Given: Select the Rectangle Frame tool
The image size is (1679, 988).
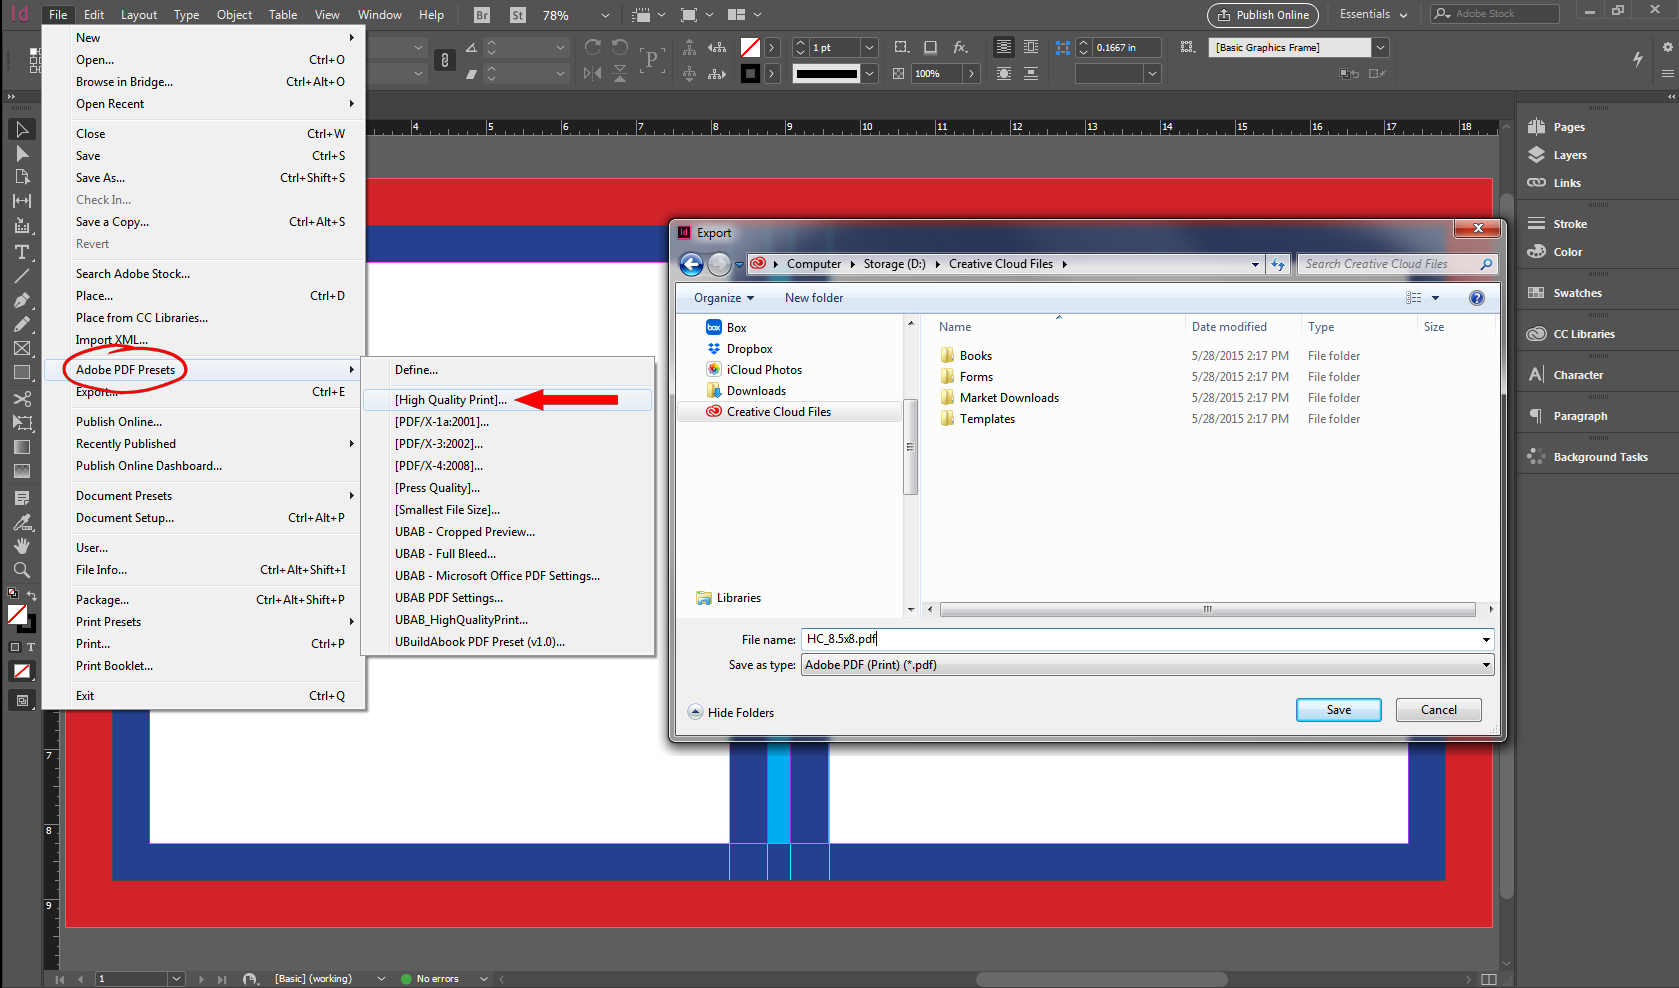Looking at the screenshot, I should [22, 348].
